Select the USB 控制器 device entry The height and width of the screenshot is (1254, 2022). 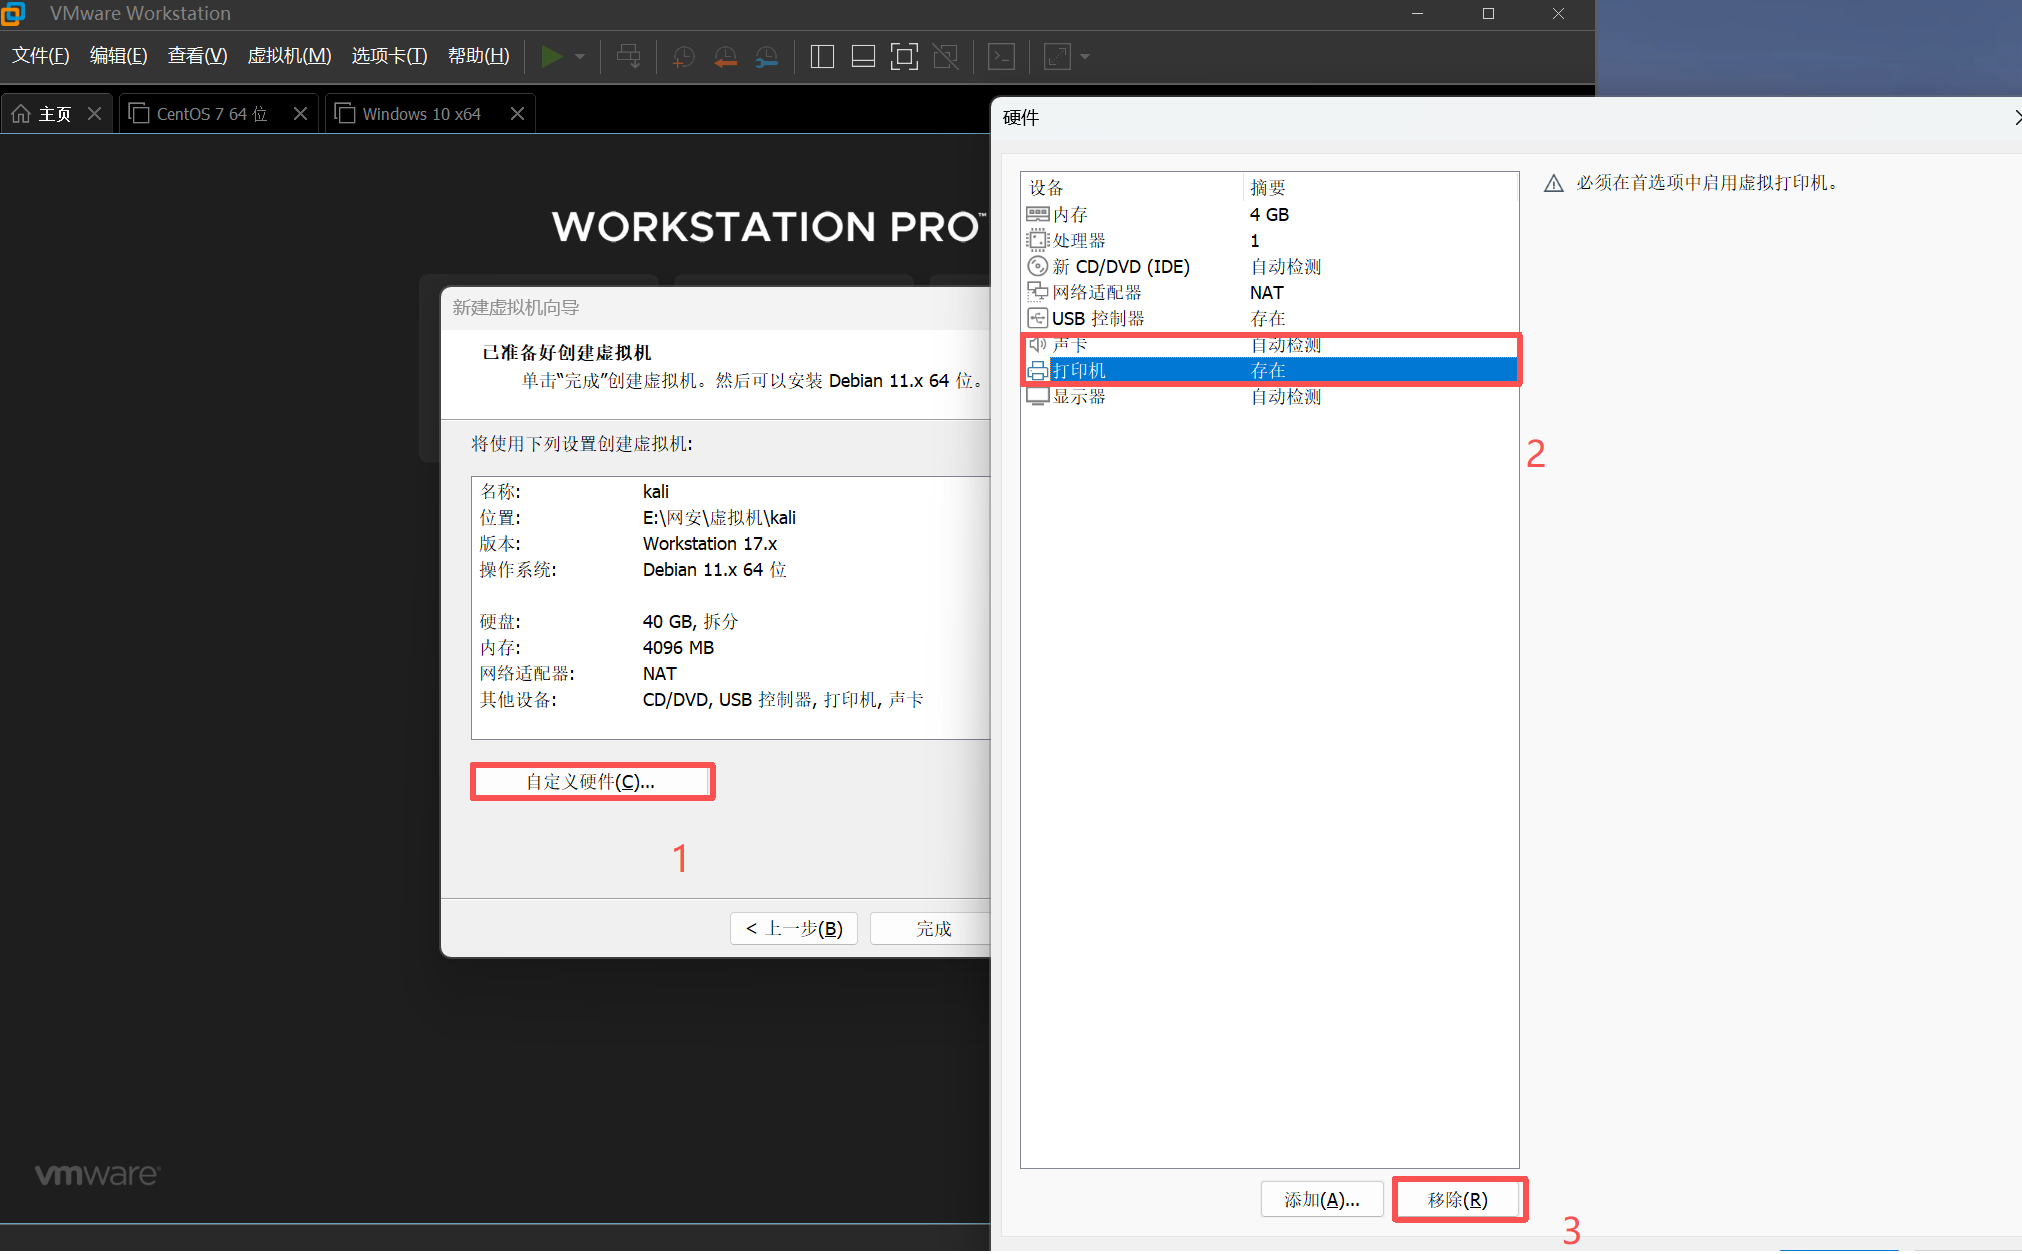click(1100, 317)
